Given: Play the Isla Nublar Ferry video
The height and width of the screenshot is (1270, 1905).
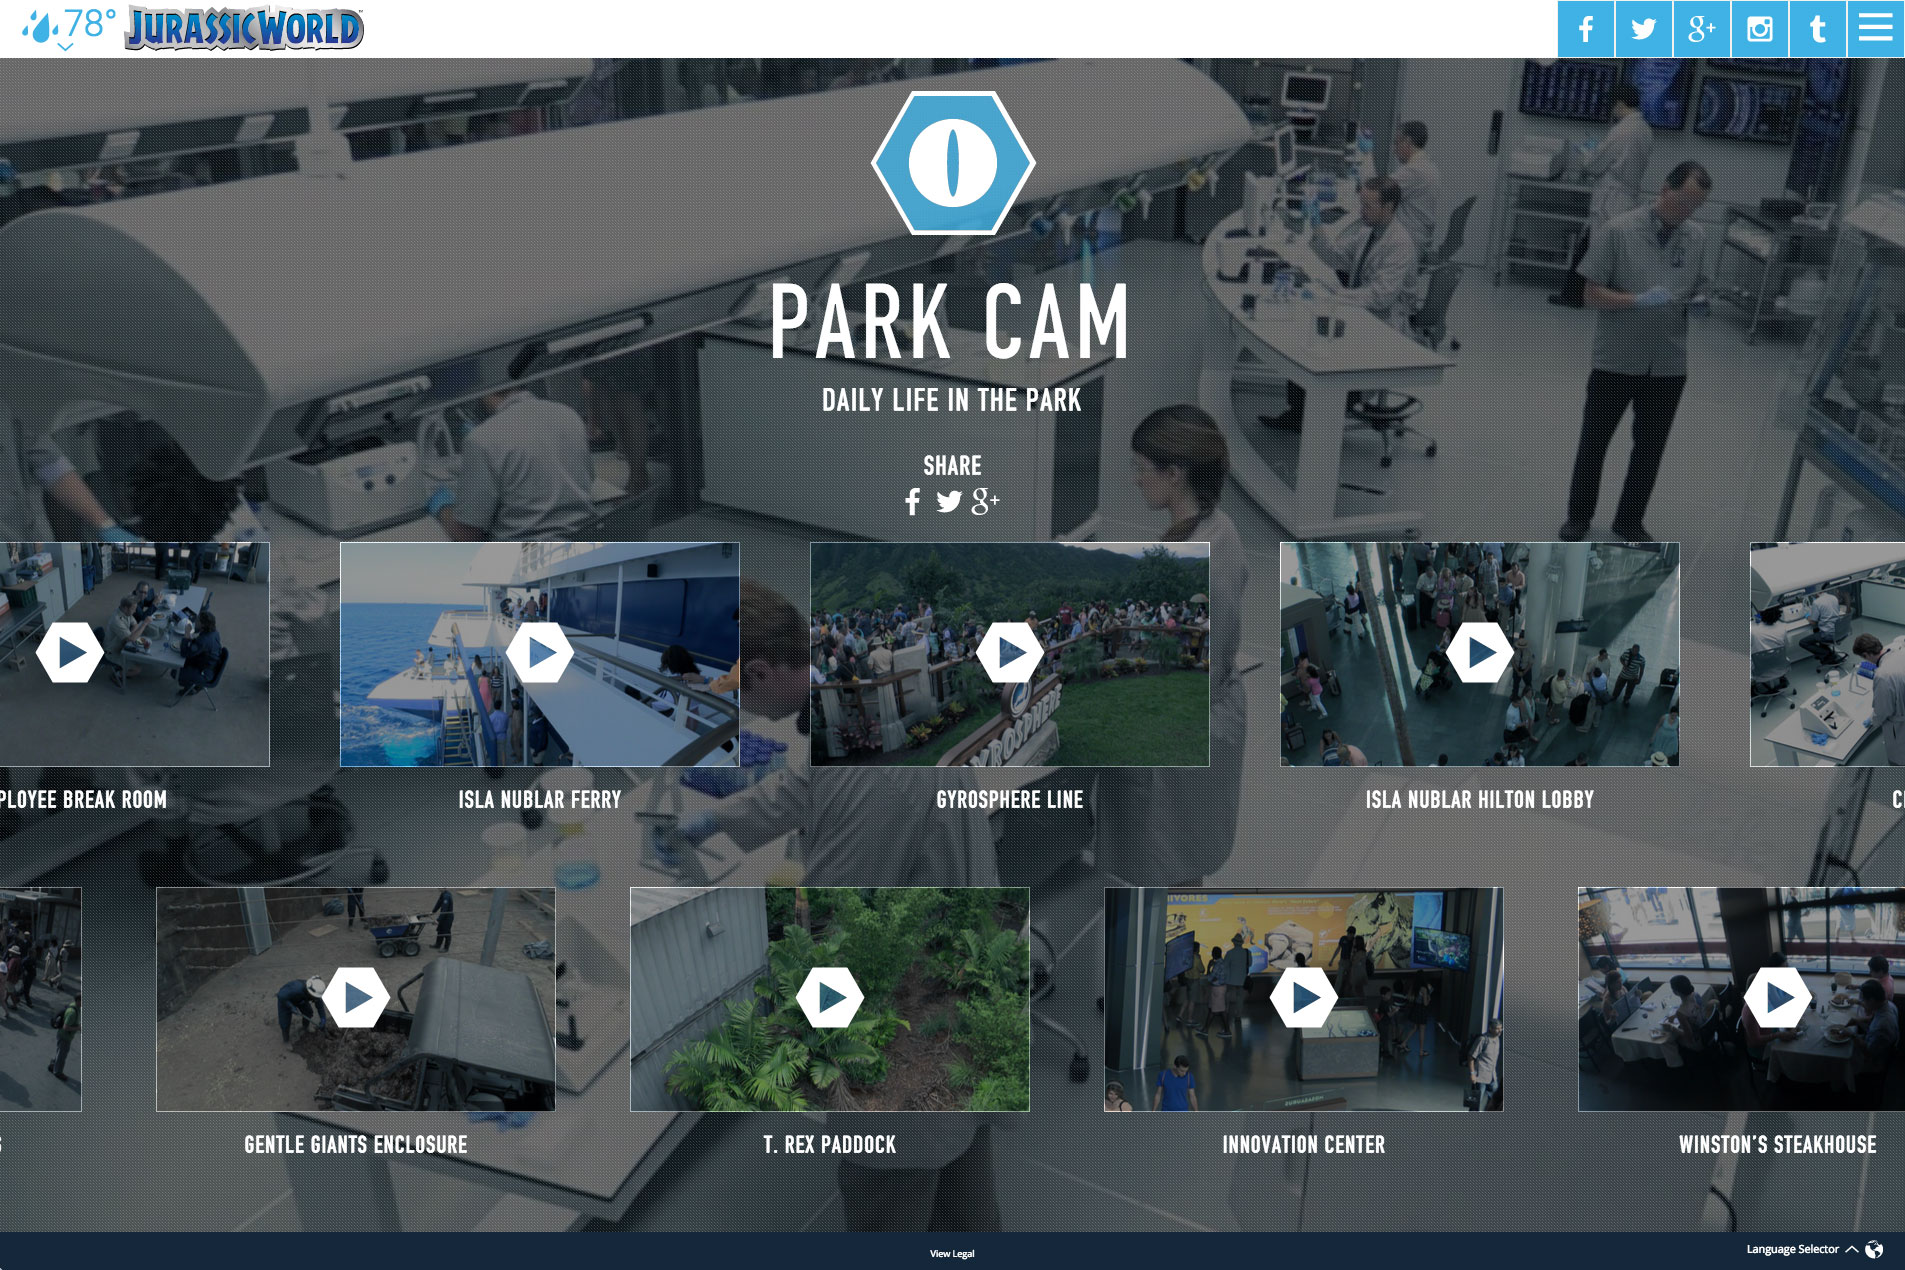Looking at the screenshot, I should click(x=540, y=653).
